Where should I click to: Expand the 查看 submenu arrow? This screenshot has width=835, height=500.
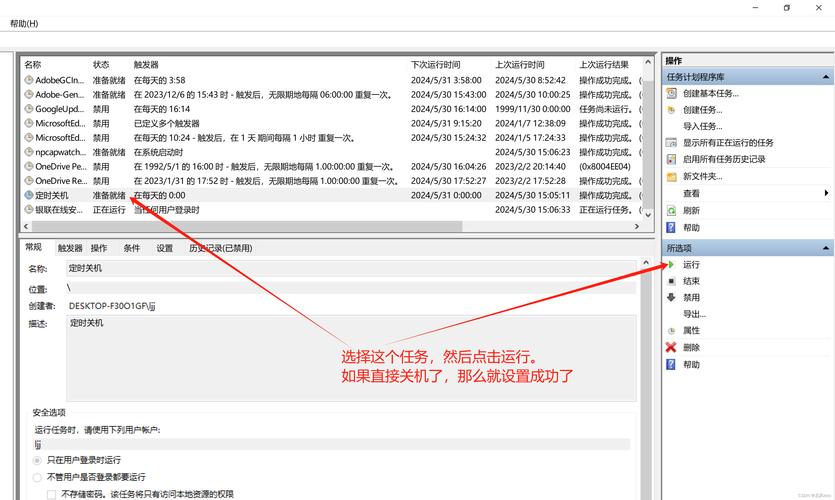[x=826, y=193]
